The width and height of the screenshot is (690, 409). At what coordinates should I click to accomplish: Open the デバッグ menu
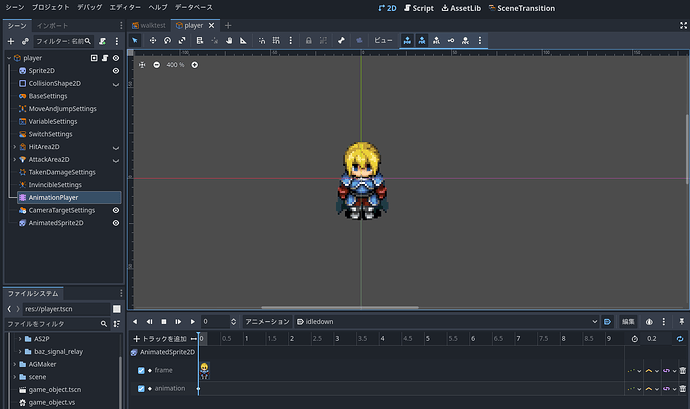pyautogui.click(x=89, y=7)
